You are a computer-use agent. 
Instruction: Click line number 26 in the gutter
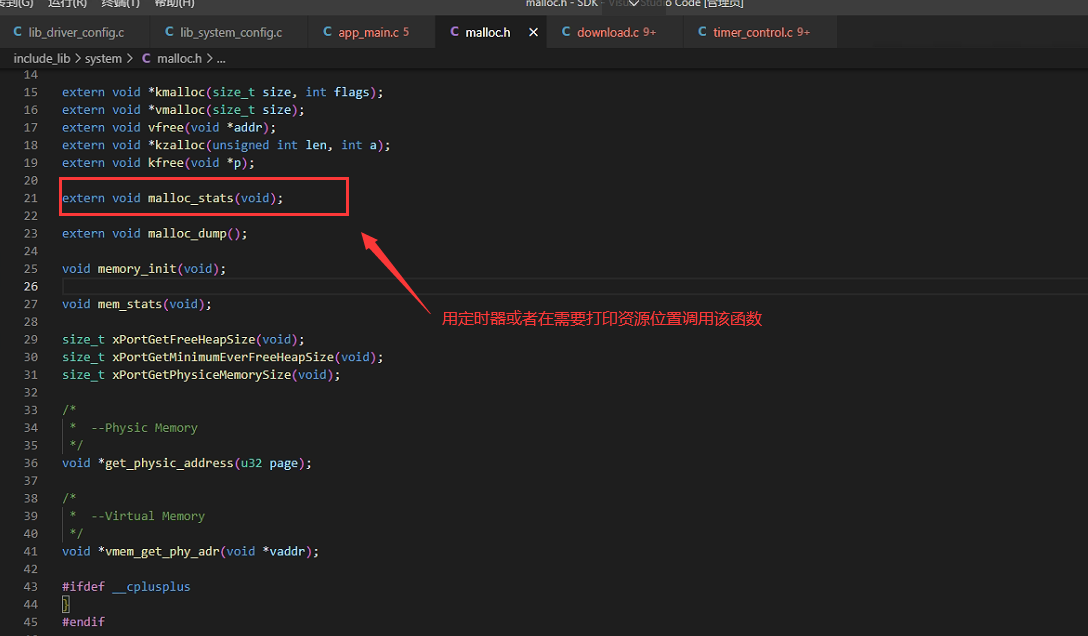[x=31, y=286]
